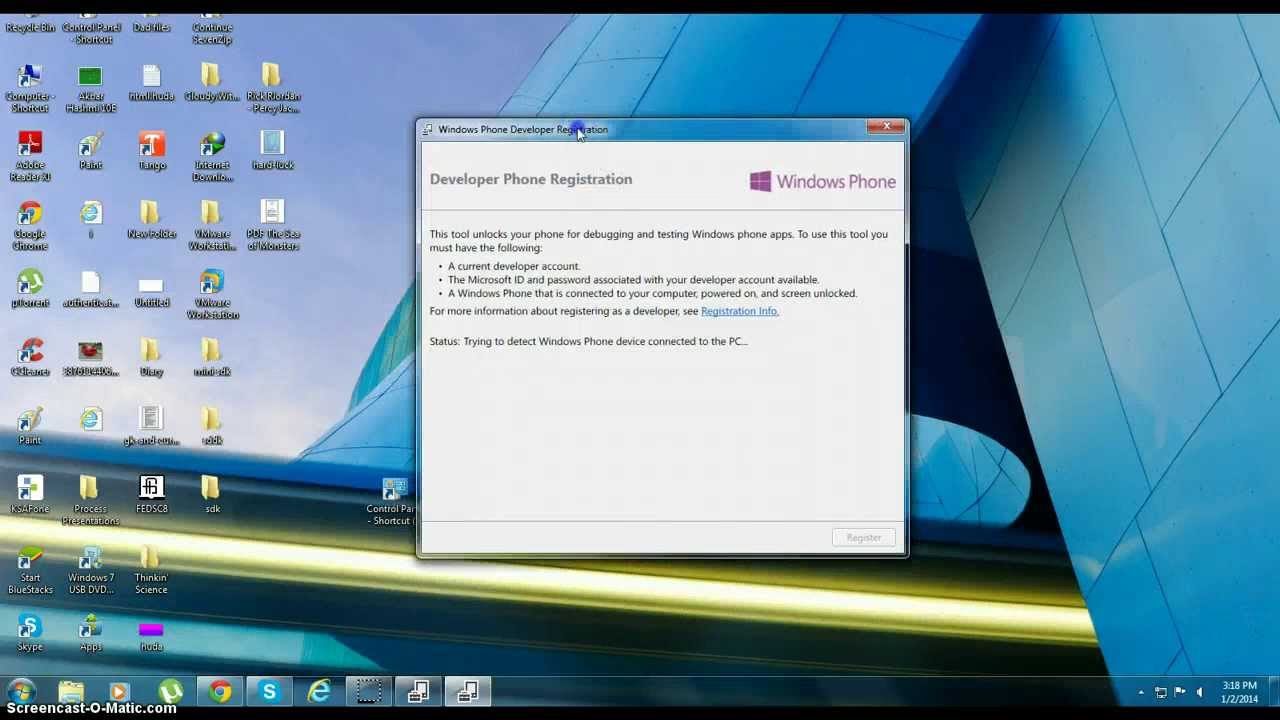This screenshot has height=720, width=1280.
Task: Open µTorrent from the taskbar
Action: [x=170, y=691]
